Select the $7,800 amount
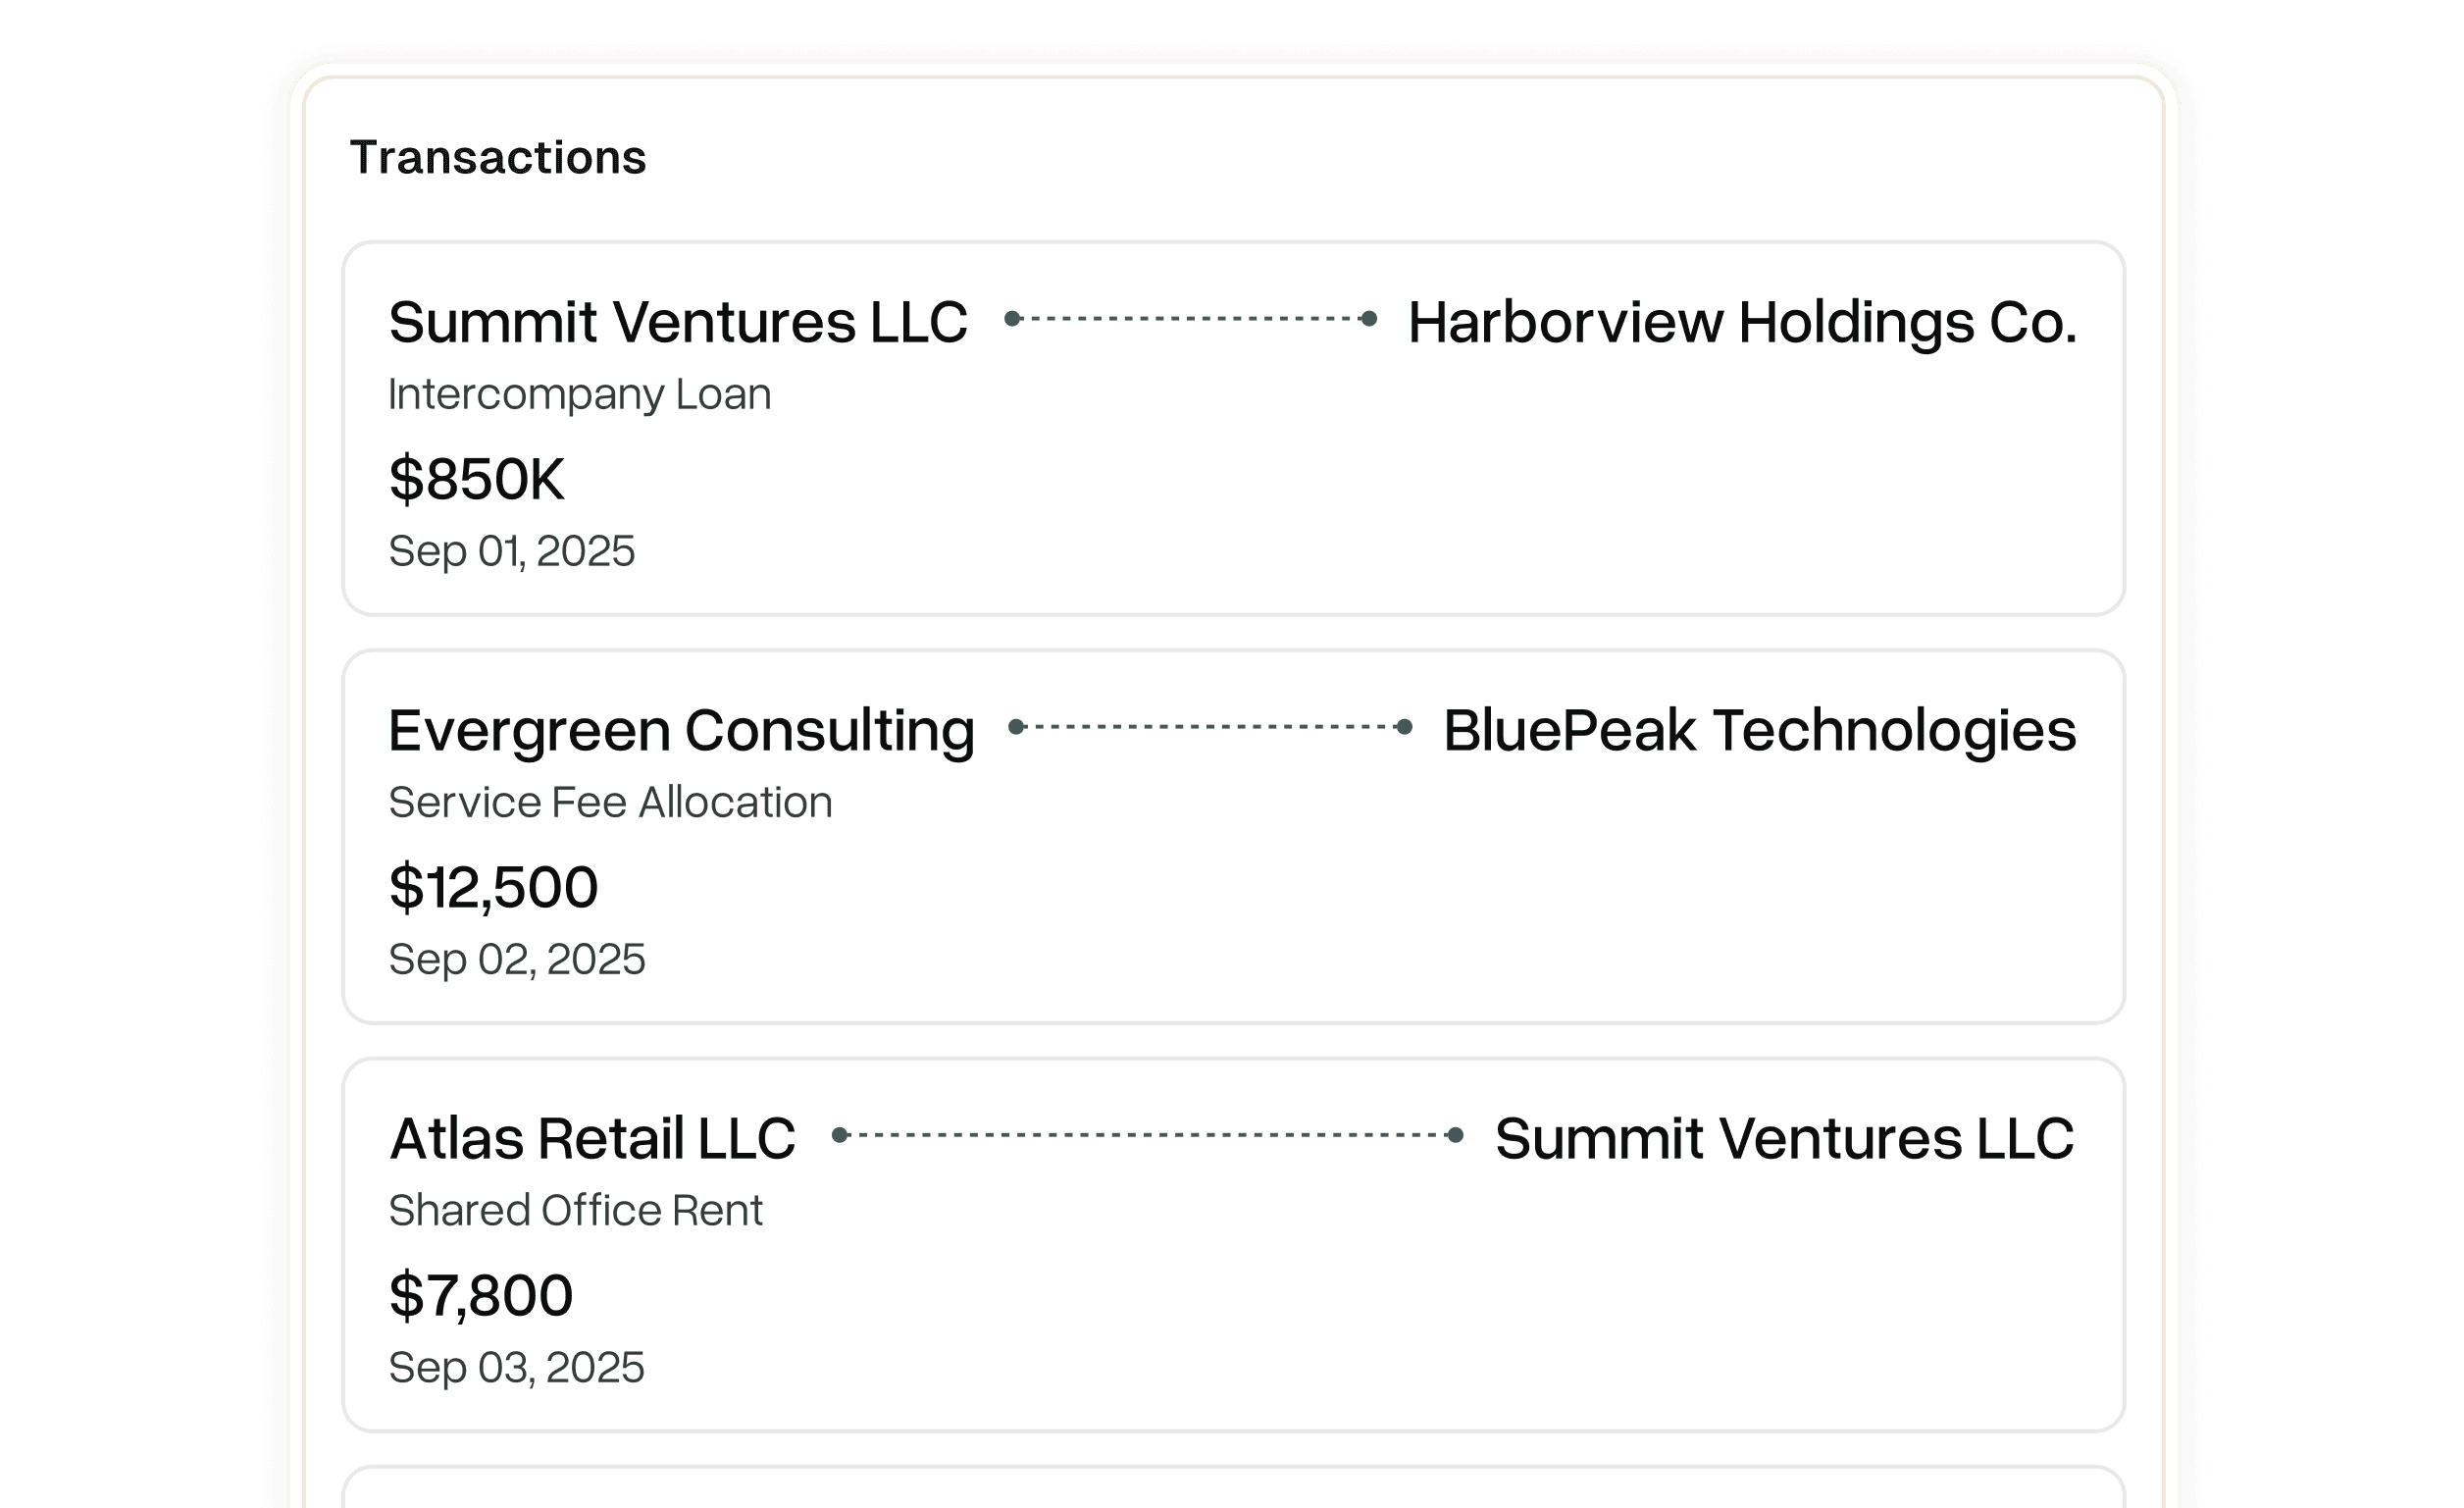Viewport: 2464px width, 1508px height. [x=480, y=1295]
